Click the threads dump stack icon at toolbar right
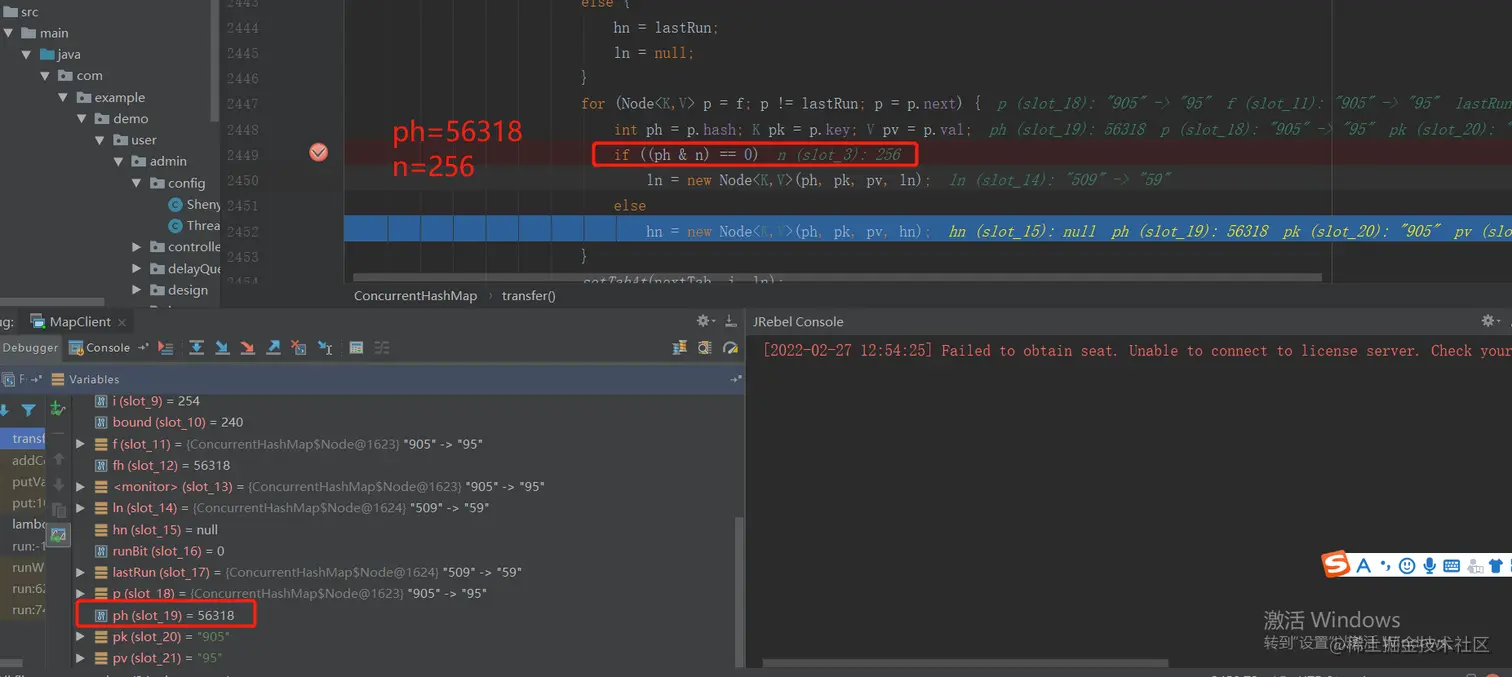The image size is (1512, 677). 680,347
